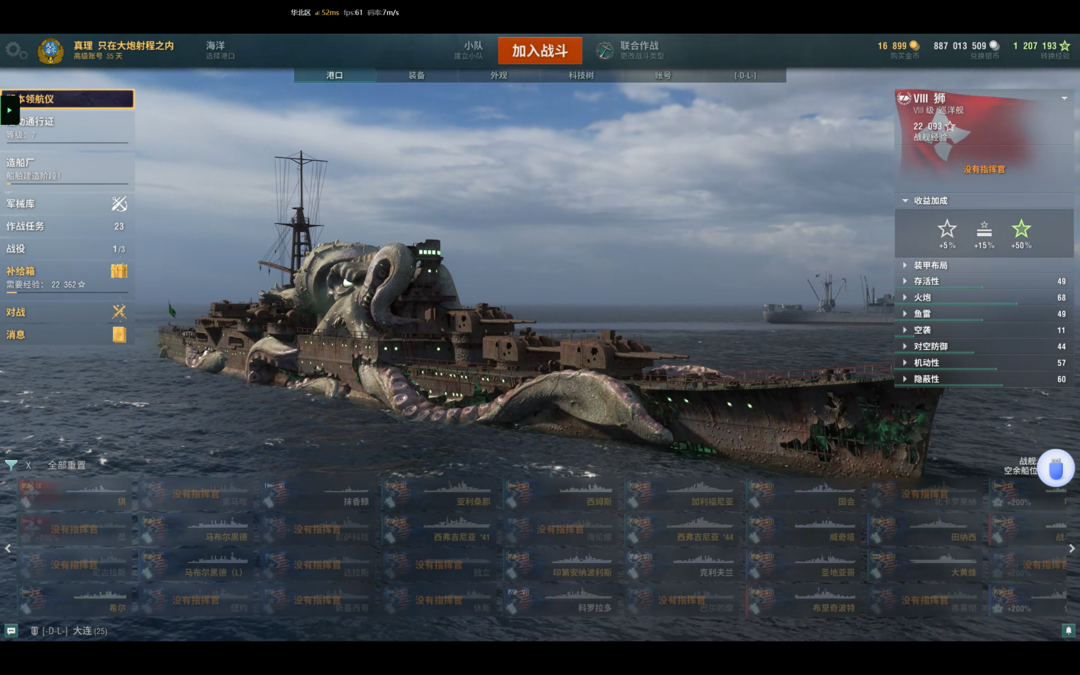Viewport: 1080px width, 675px height.
Task: Open the ship carousel filter funnel icon
Action: [x=11, y=465]
